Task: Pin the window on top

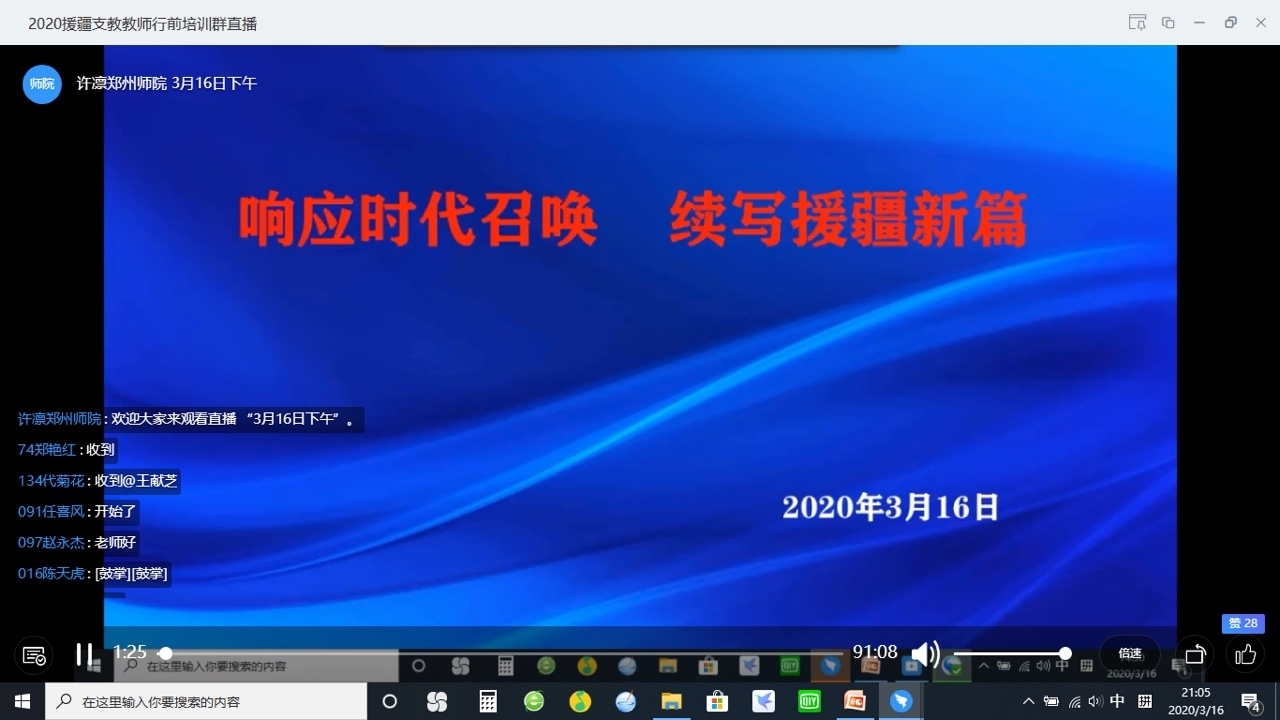Action: click(1137, 23)
